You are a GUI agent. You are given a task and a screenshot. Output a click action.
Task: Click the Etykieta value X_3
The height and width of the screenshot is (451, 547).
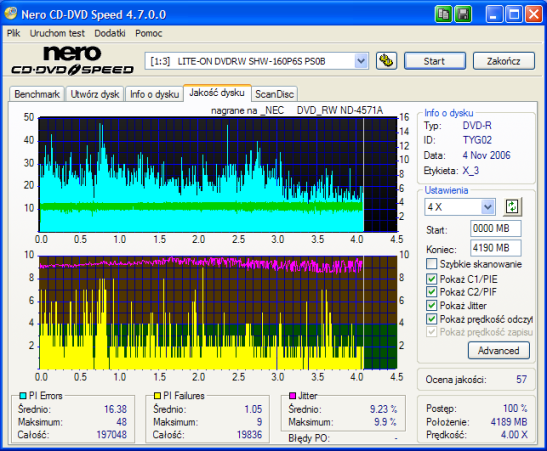pyautogui.click(x=471, y=171)
